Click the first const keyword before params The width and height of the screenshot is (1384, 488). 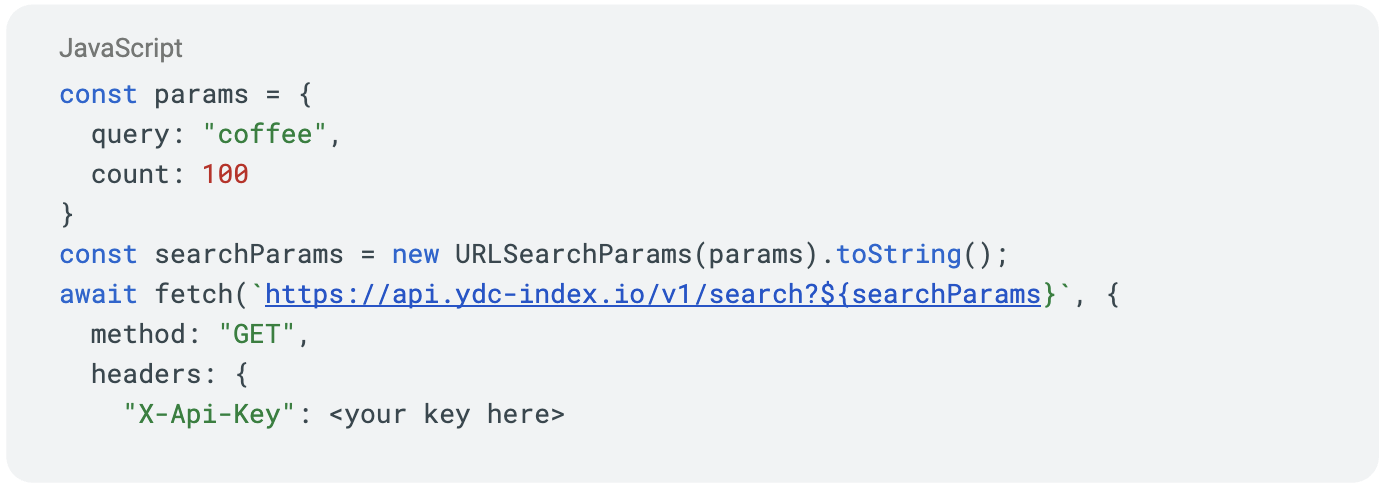(x=98, y=94)
